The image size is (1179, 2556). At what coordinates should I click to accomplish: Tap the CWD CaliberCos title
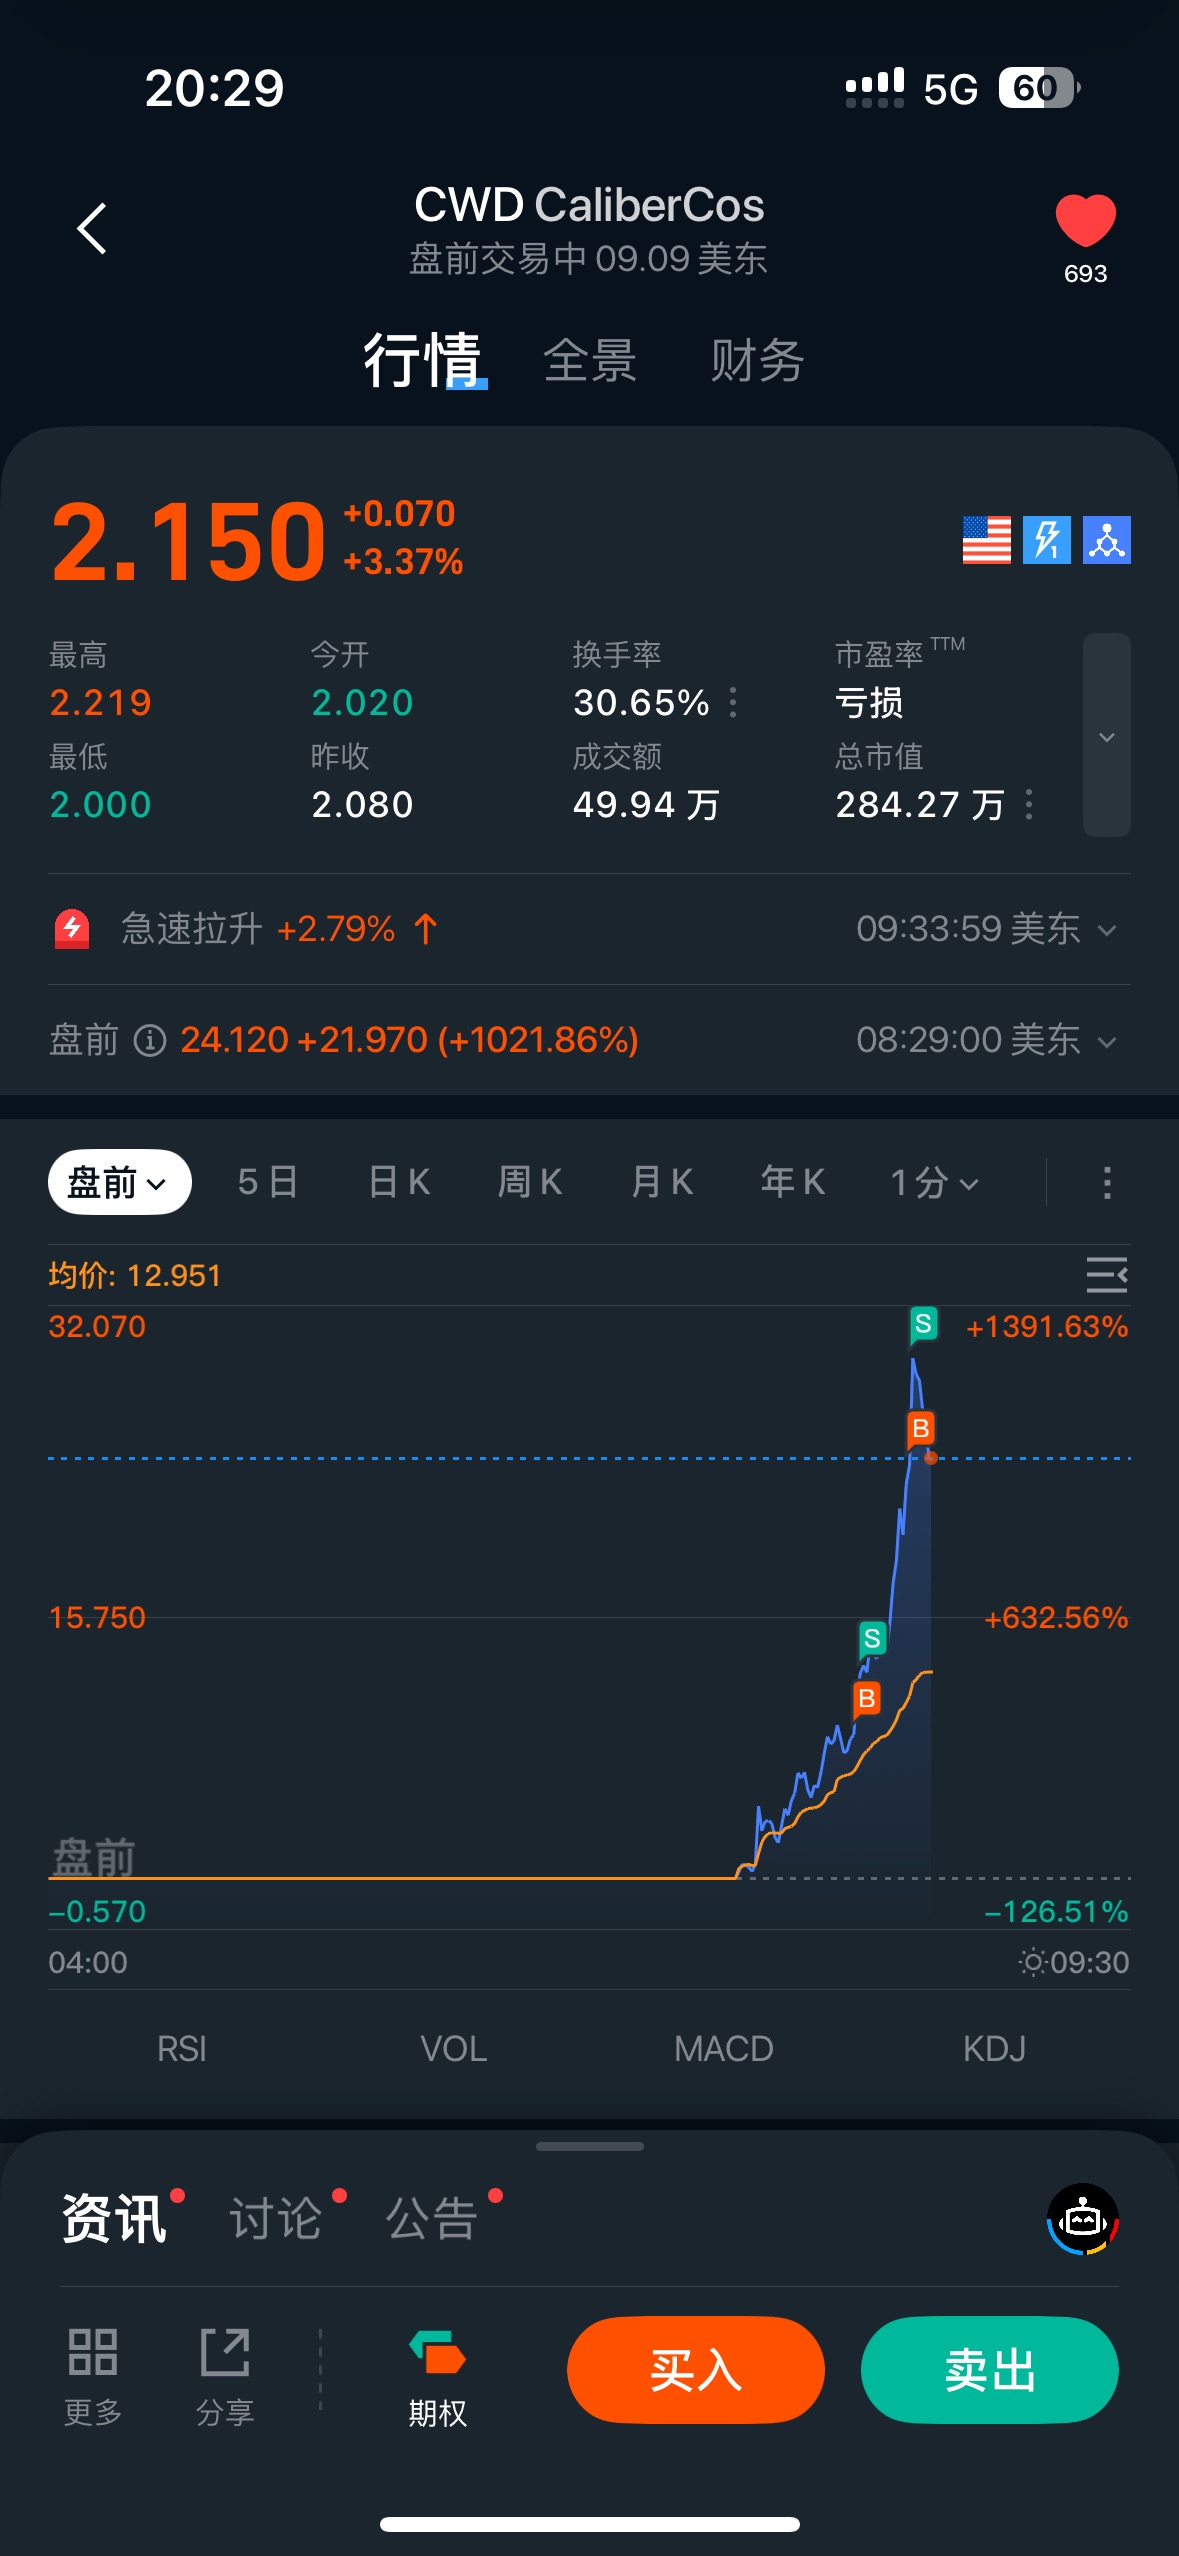click(589, 205)
